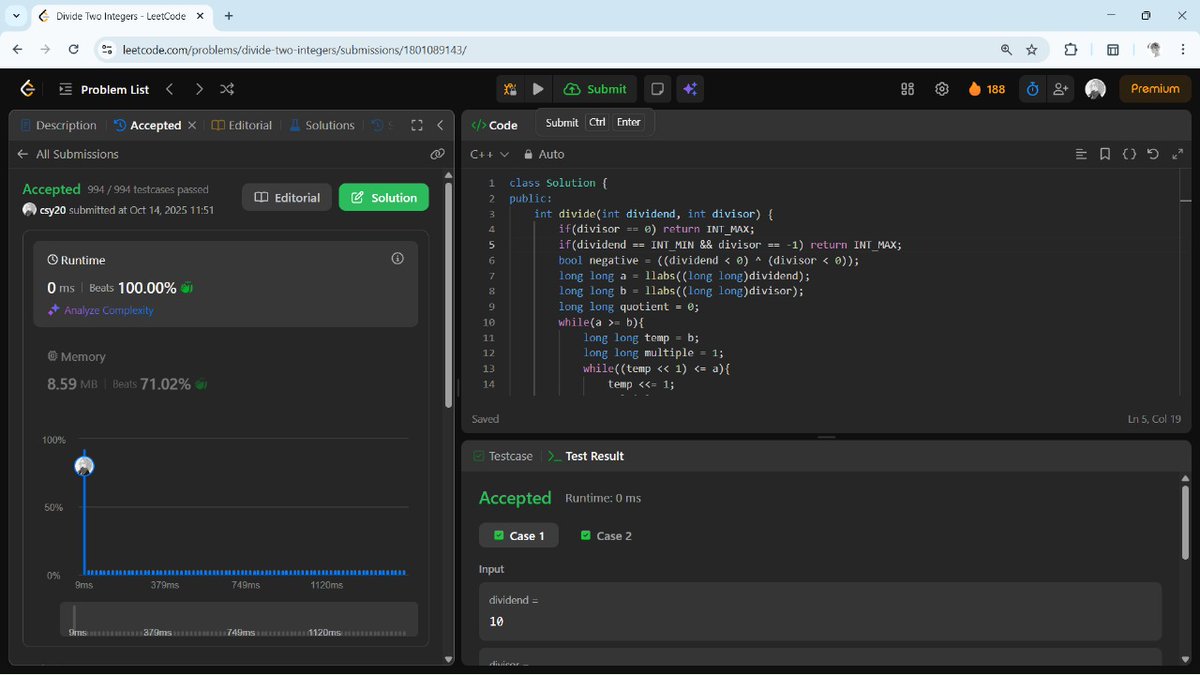Image resolution: width=1200 pixels, height=675 pixels.
Task: Click the invite user icon
Action: point(1061,89)
